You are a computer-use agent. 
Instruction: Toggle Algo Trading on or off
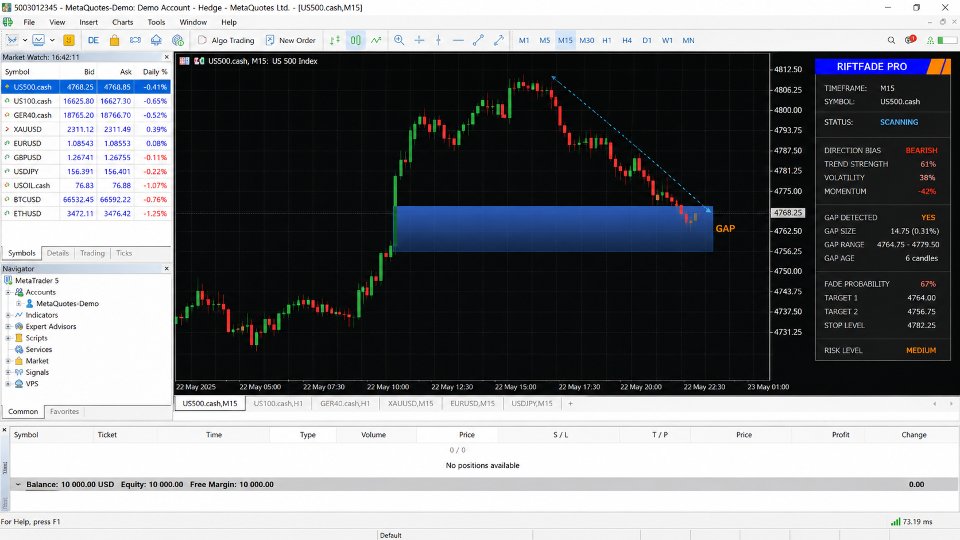[226, 40]
